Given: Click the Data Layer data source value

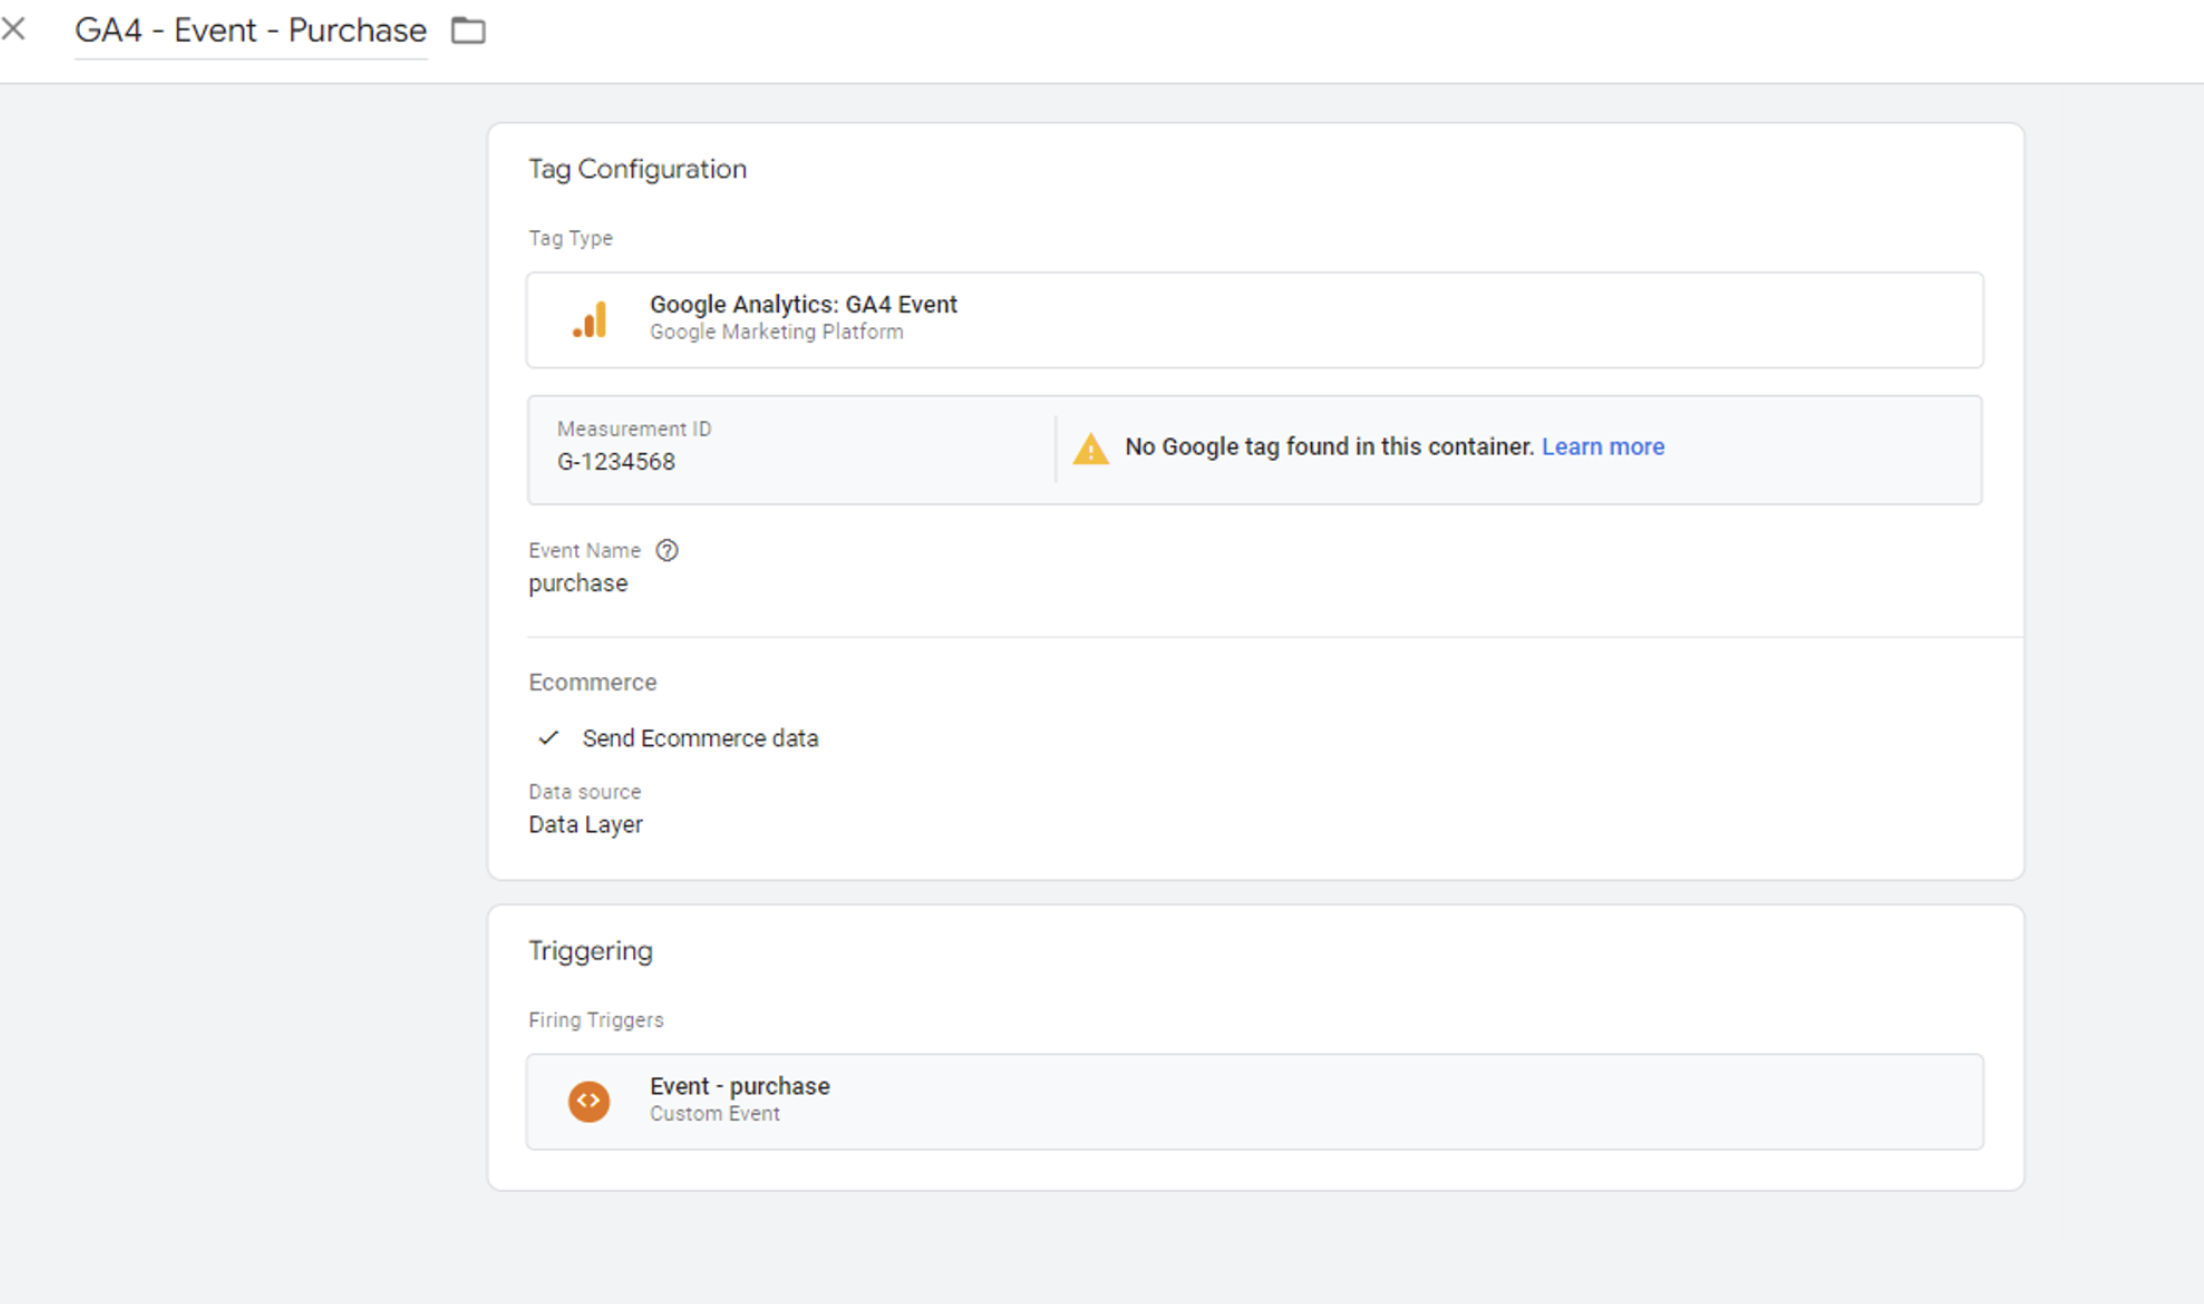Looking at the screenshot, I should click(x=586, y=825).
